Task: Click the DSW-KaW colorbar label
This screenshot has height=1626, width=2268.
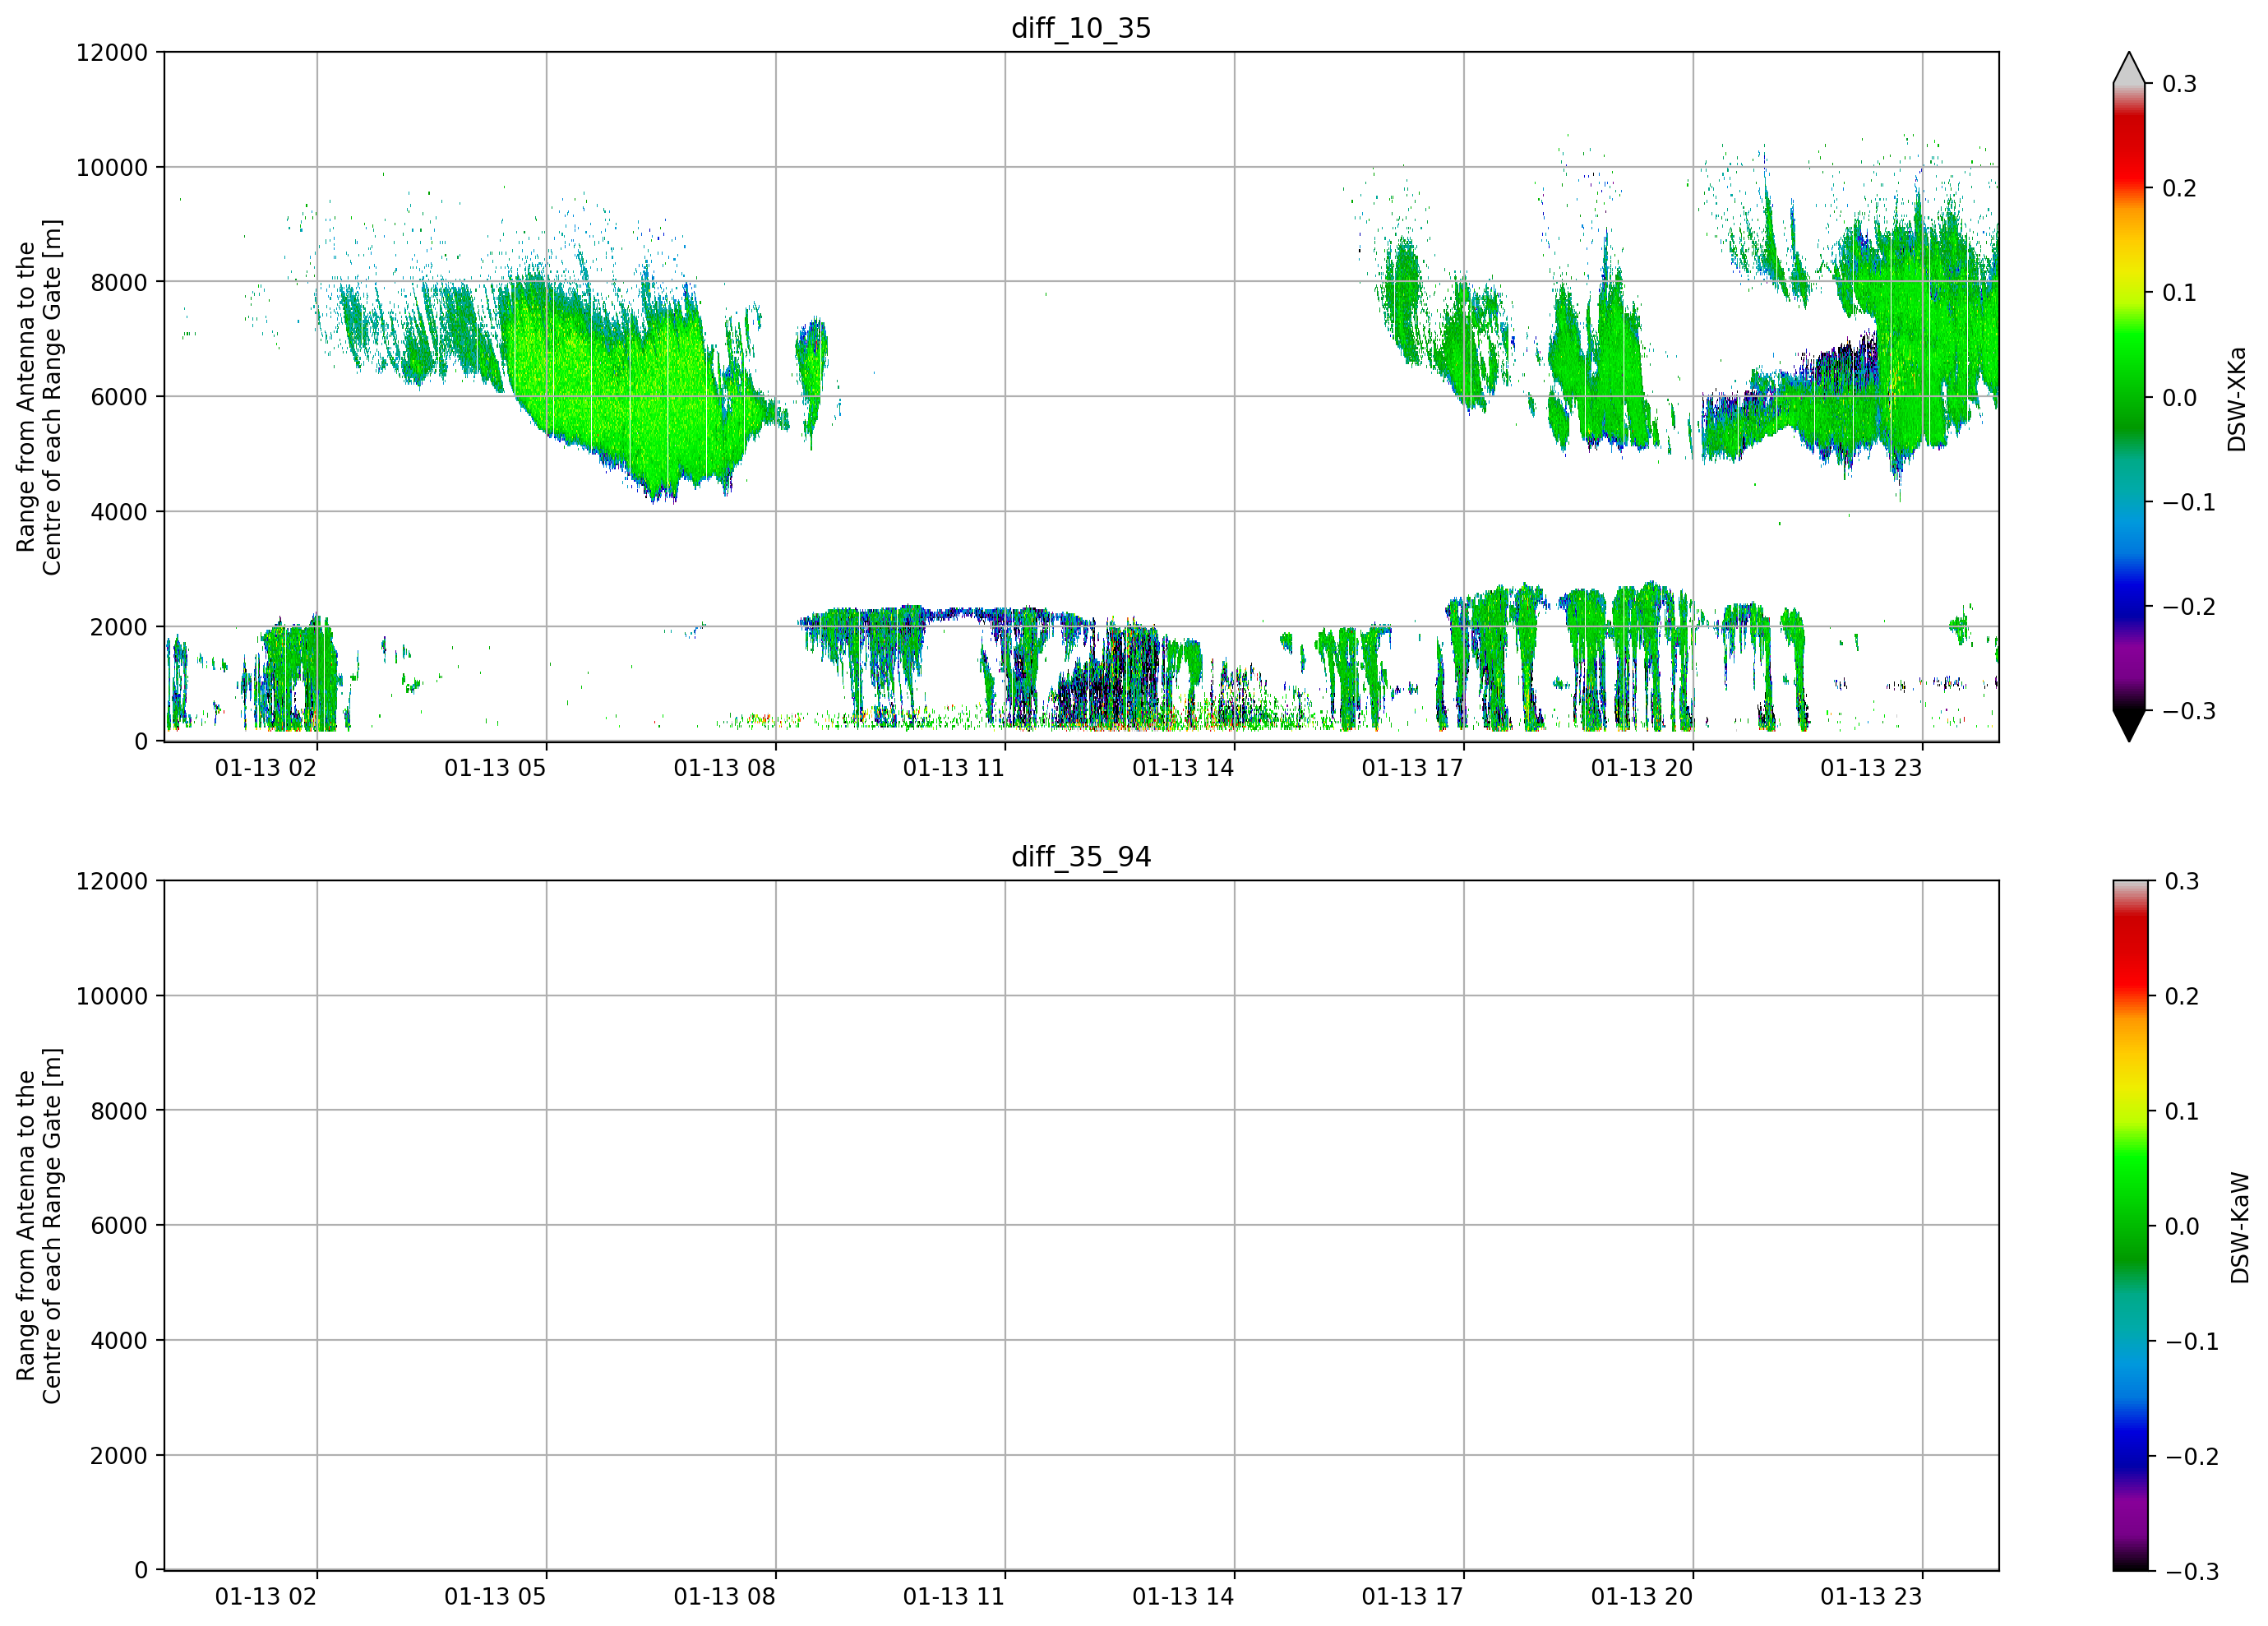Action: click(x=2240, y=1228)
